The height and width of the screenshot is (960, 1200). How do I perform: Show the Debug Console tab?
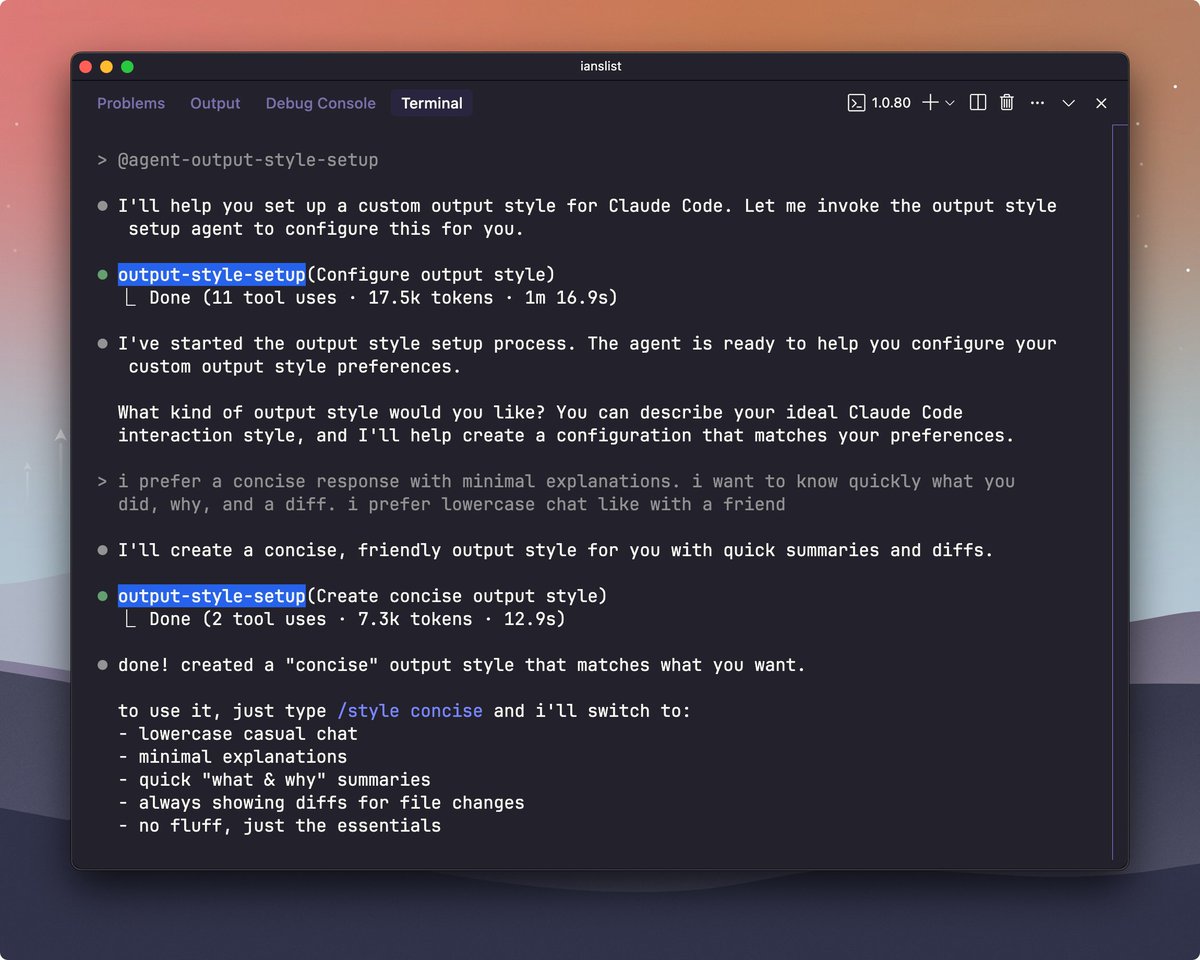pos(320,103)
